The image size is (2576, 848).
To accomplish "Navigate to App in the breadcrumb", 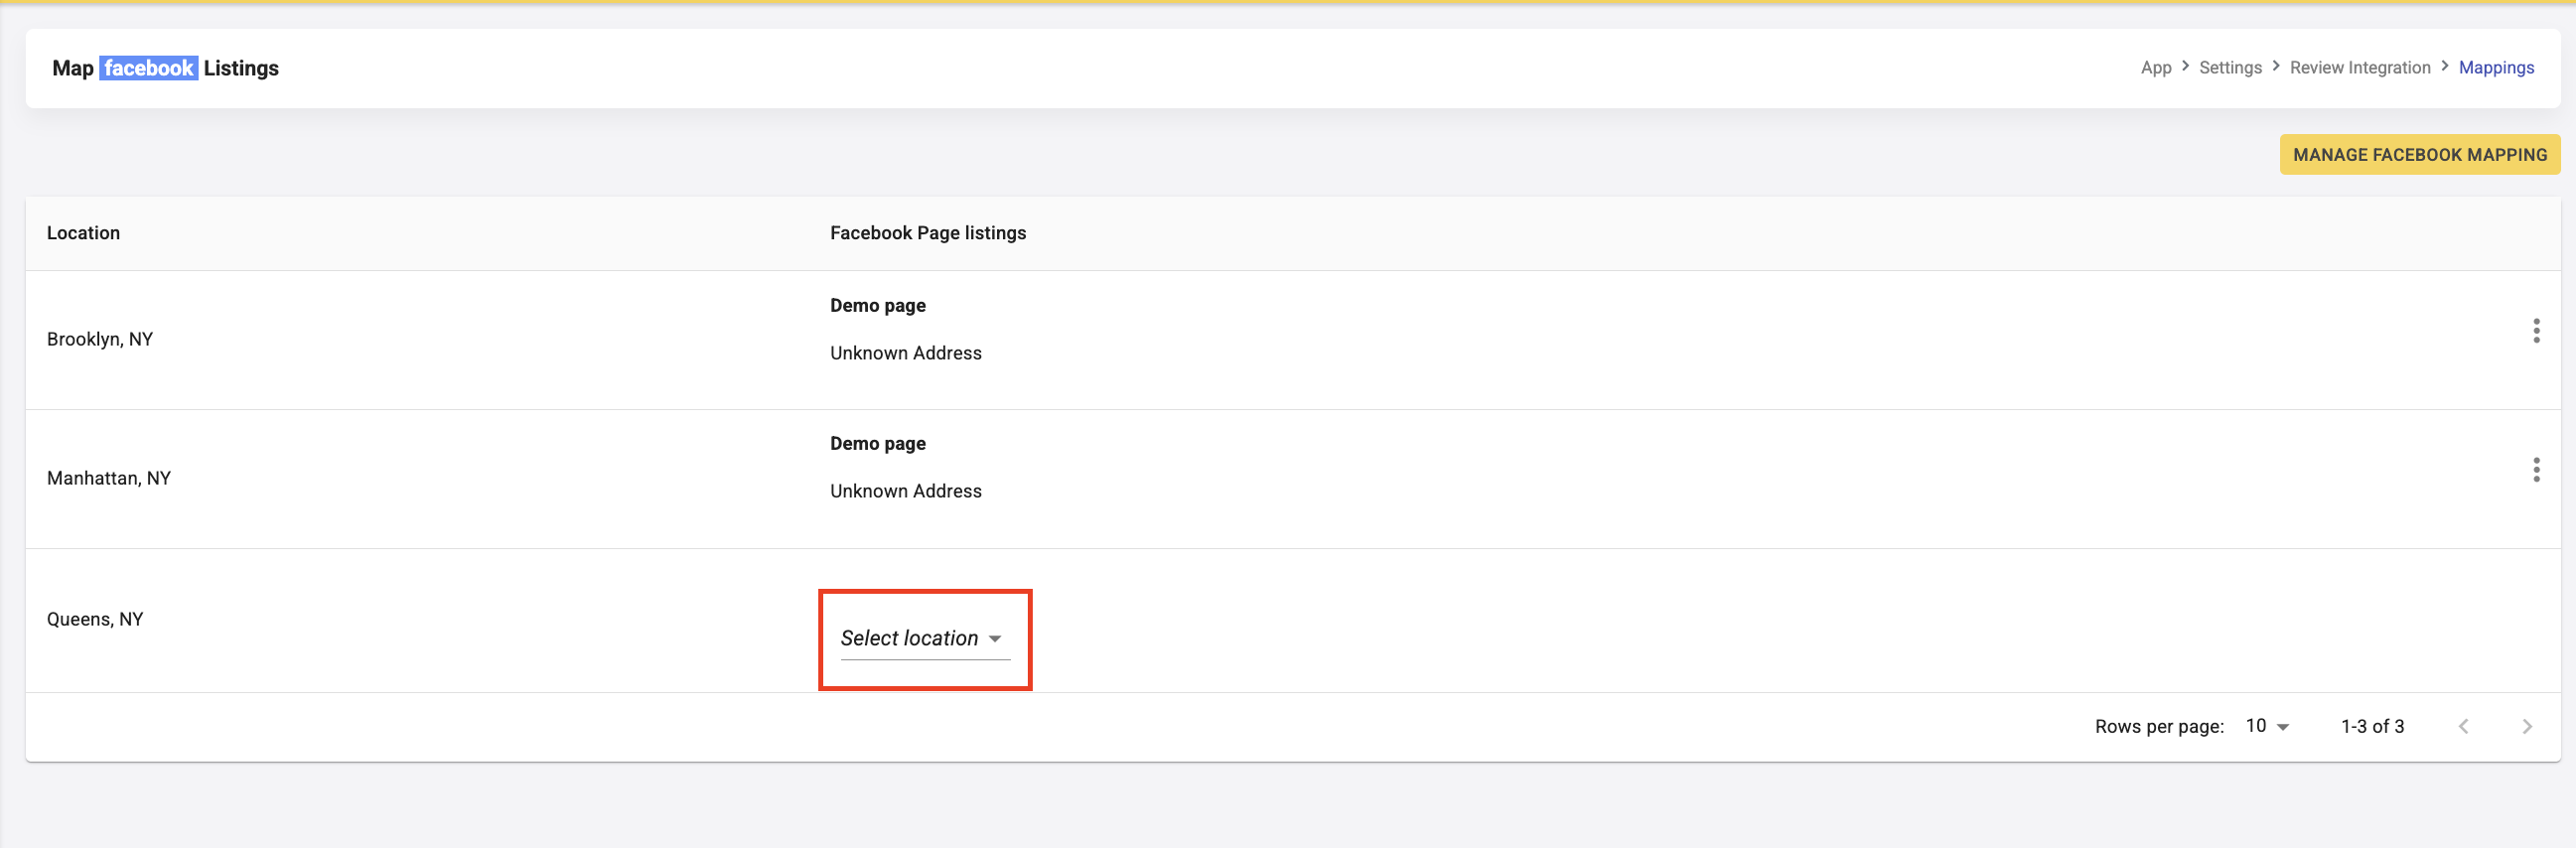I will (x=2156, y=68).
